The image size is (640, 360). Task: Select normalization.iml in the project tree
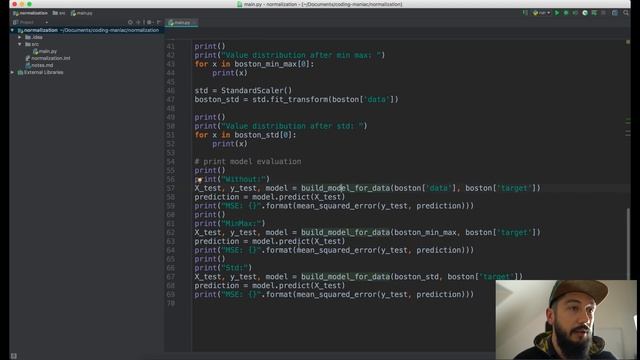pos(48,58)
